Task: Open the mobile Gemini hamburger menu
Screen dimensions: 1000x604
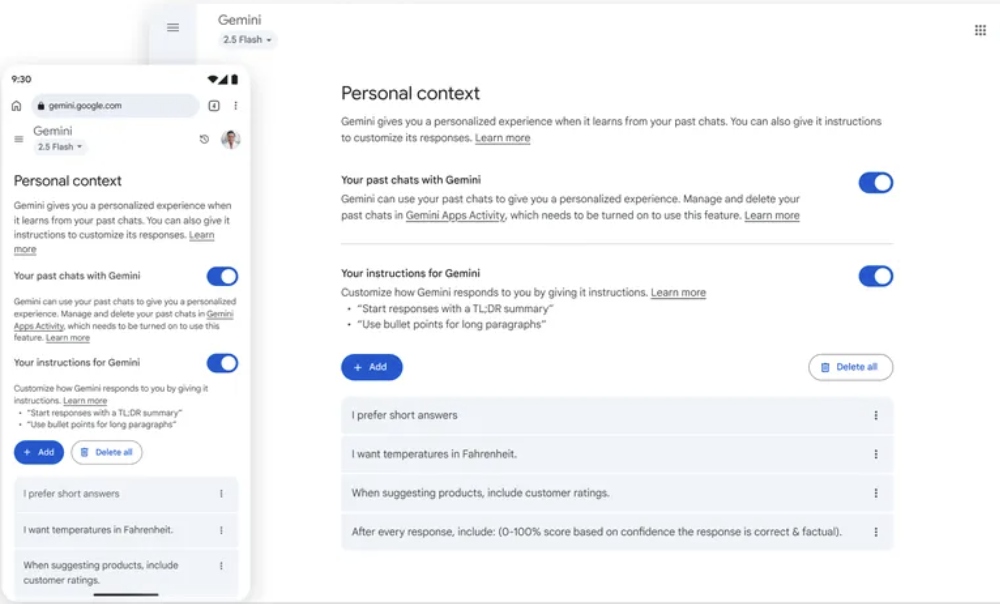Action: click(x=18, y=139)
